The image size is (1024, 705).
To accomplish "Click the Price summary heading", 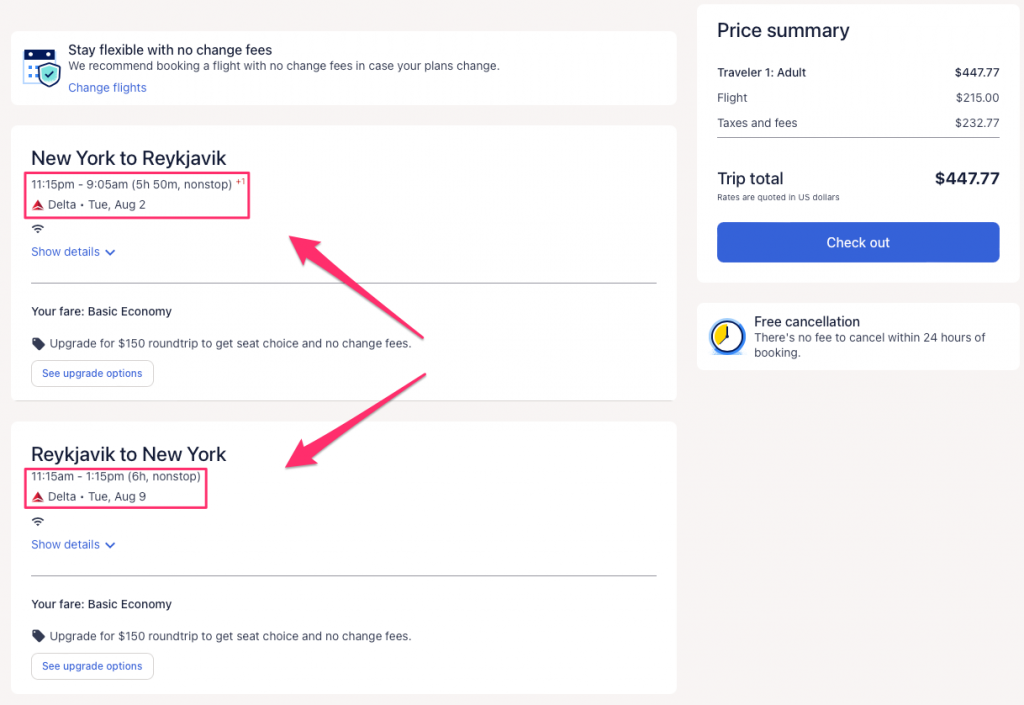I will 783,30.
